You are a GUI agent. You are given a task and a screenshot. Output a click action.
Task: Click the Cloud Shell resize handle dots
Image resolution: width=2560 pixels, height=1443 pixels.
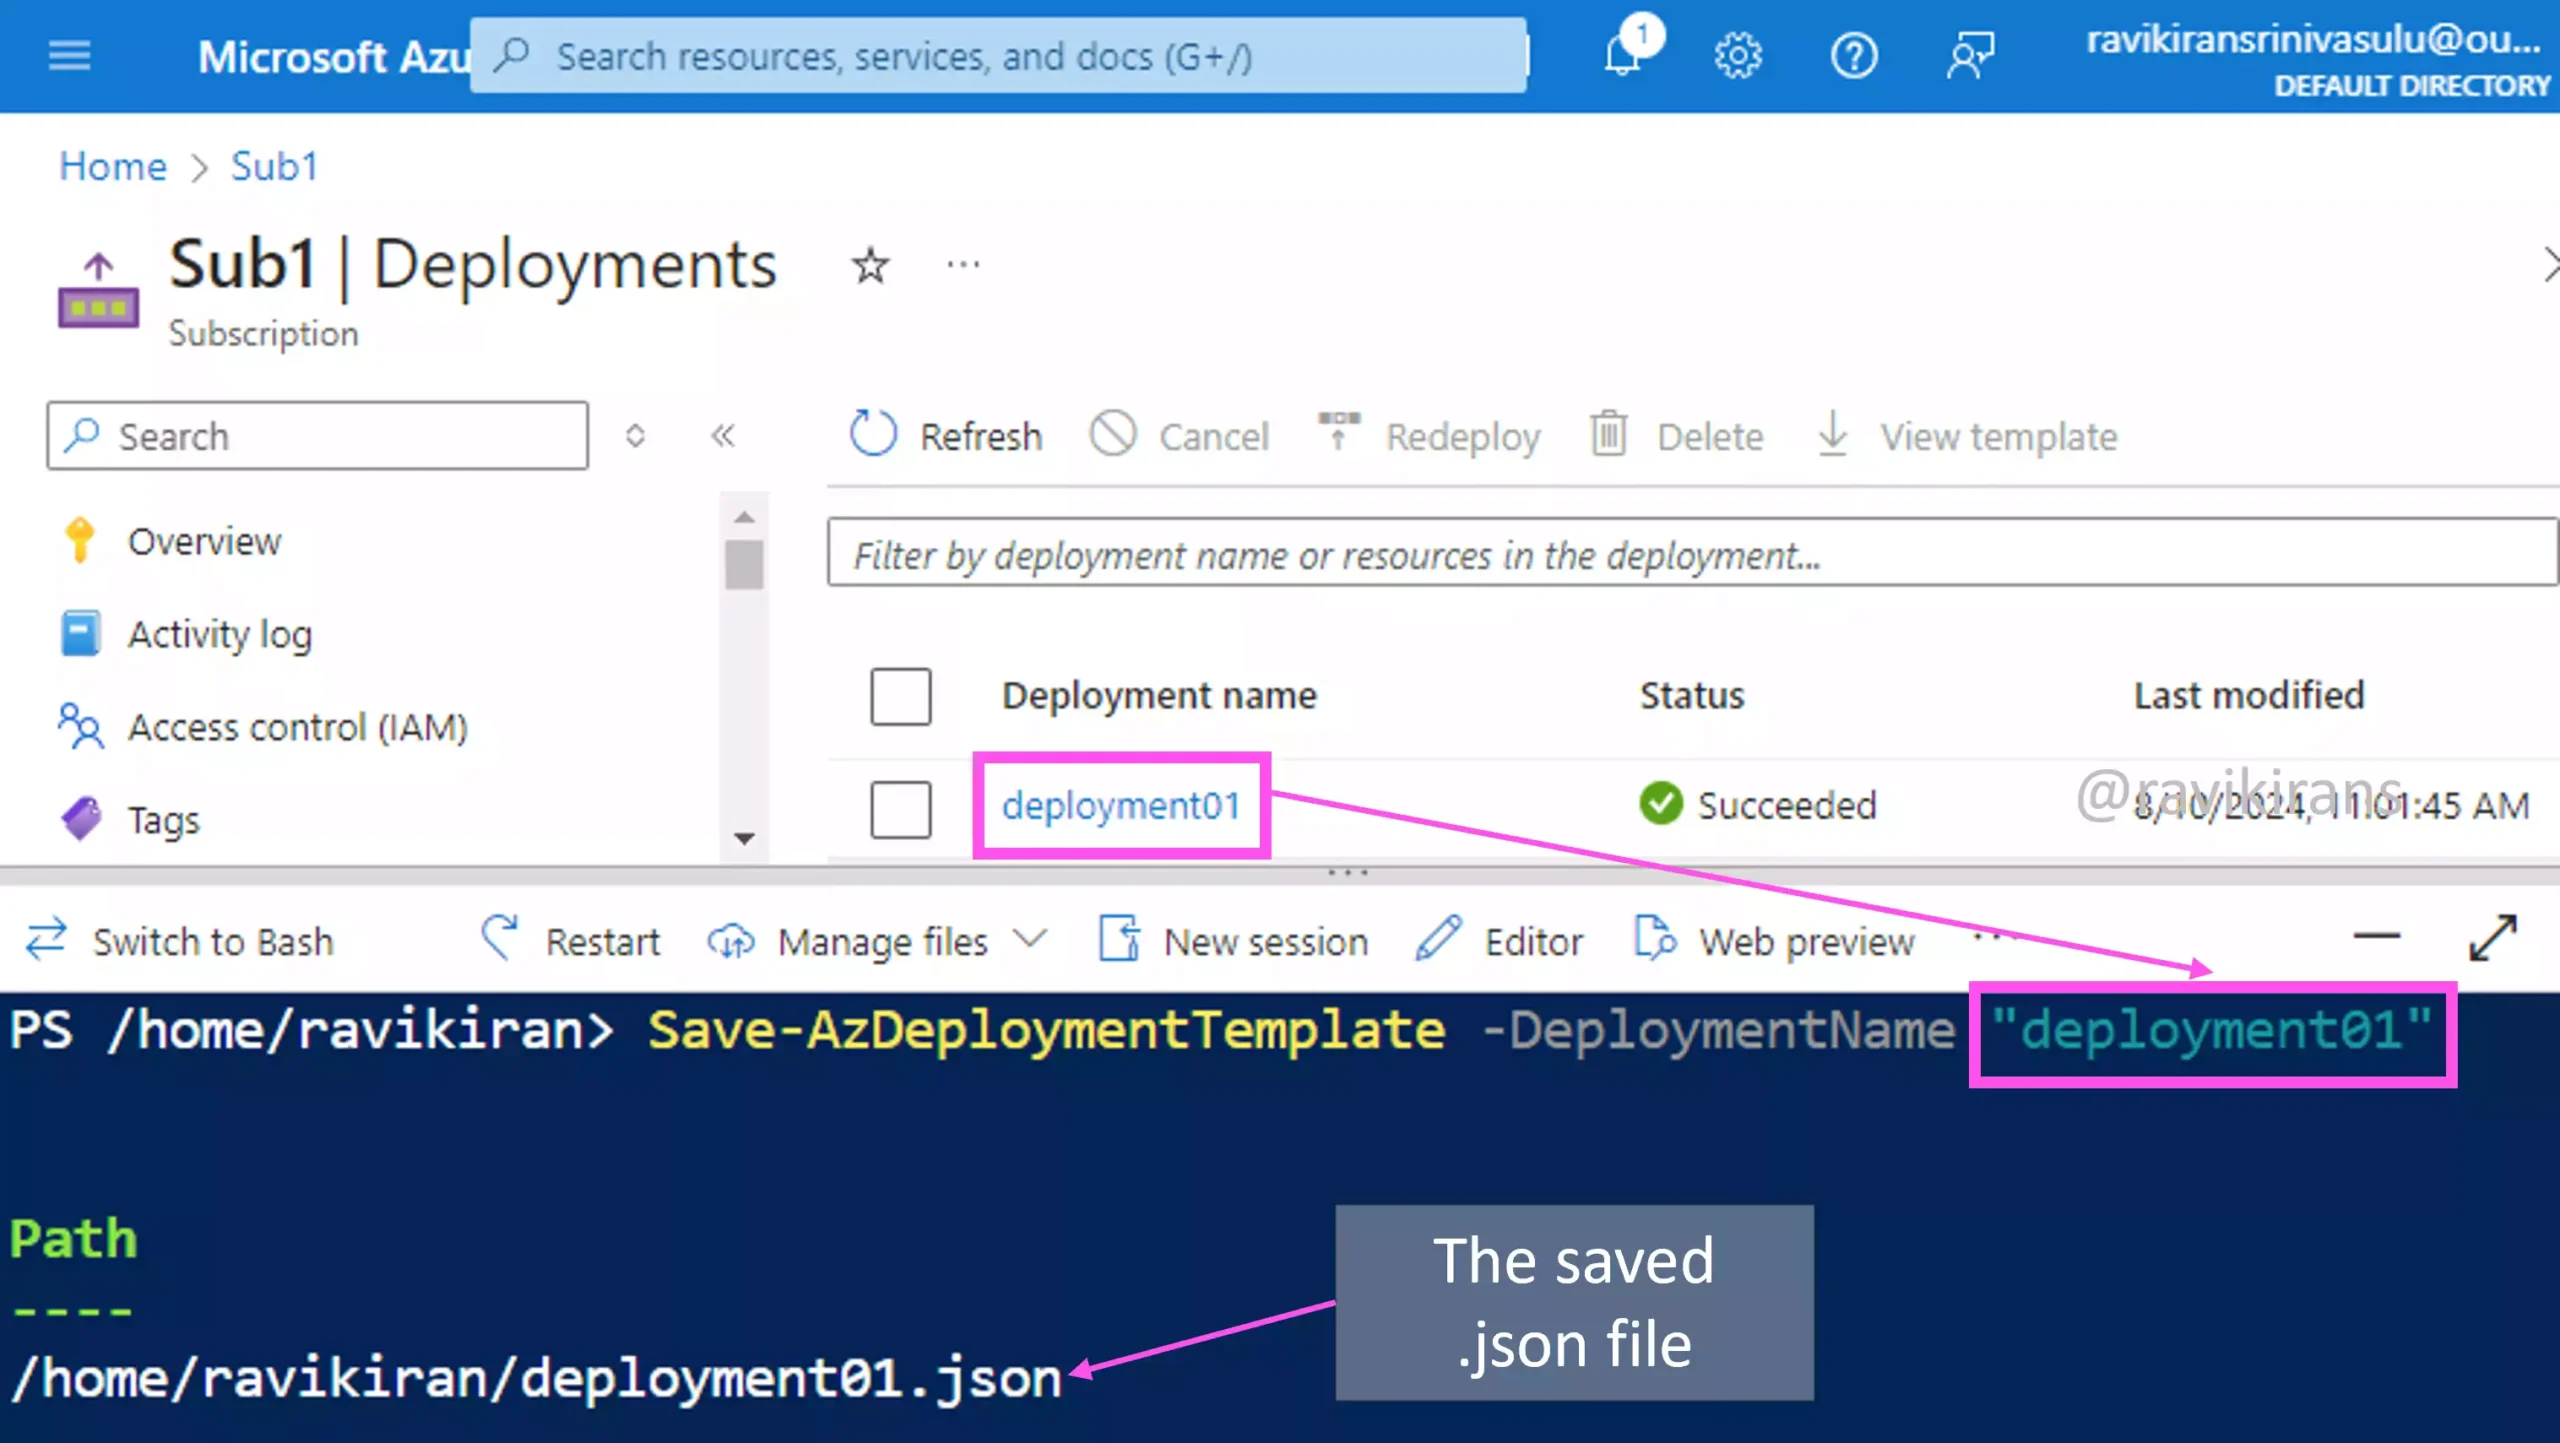pos(1348,873)
